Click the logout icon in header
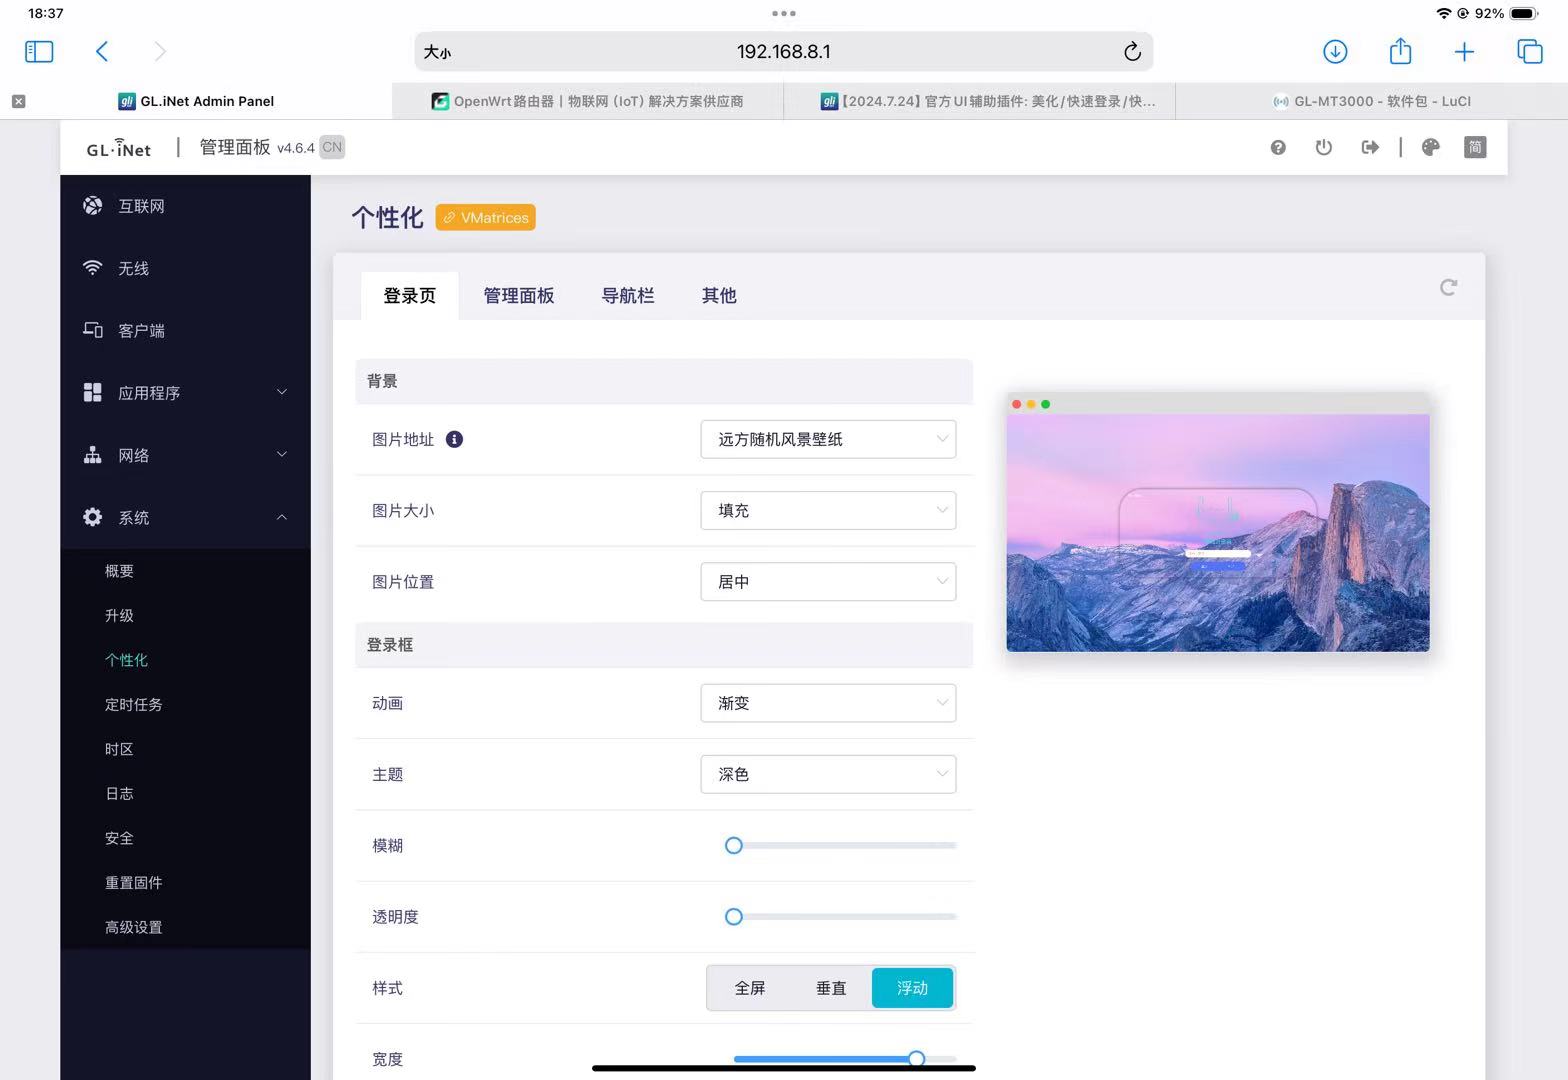Image resolution: width=1568 pixels, height=1080 pixels. (1370, 148)
